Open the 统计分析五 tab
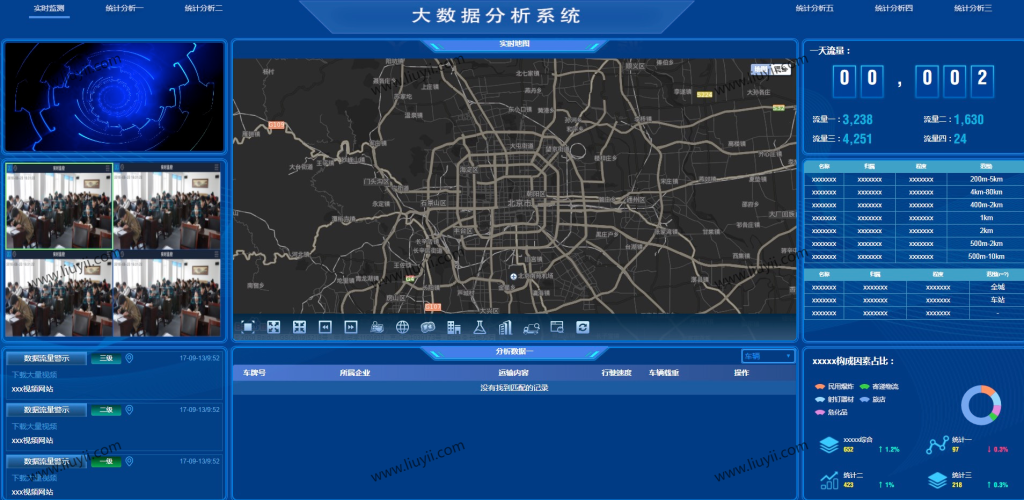This screenshot has width=1024, height=500. pyautogui.click(x=814, y=8)
